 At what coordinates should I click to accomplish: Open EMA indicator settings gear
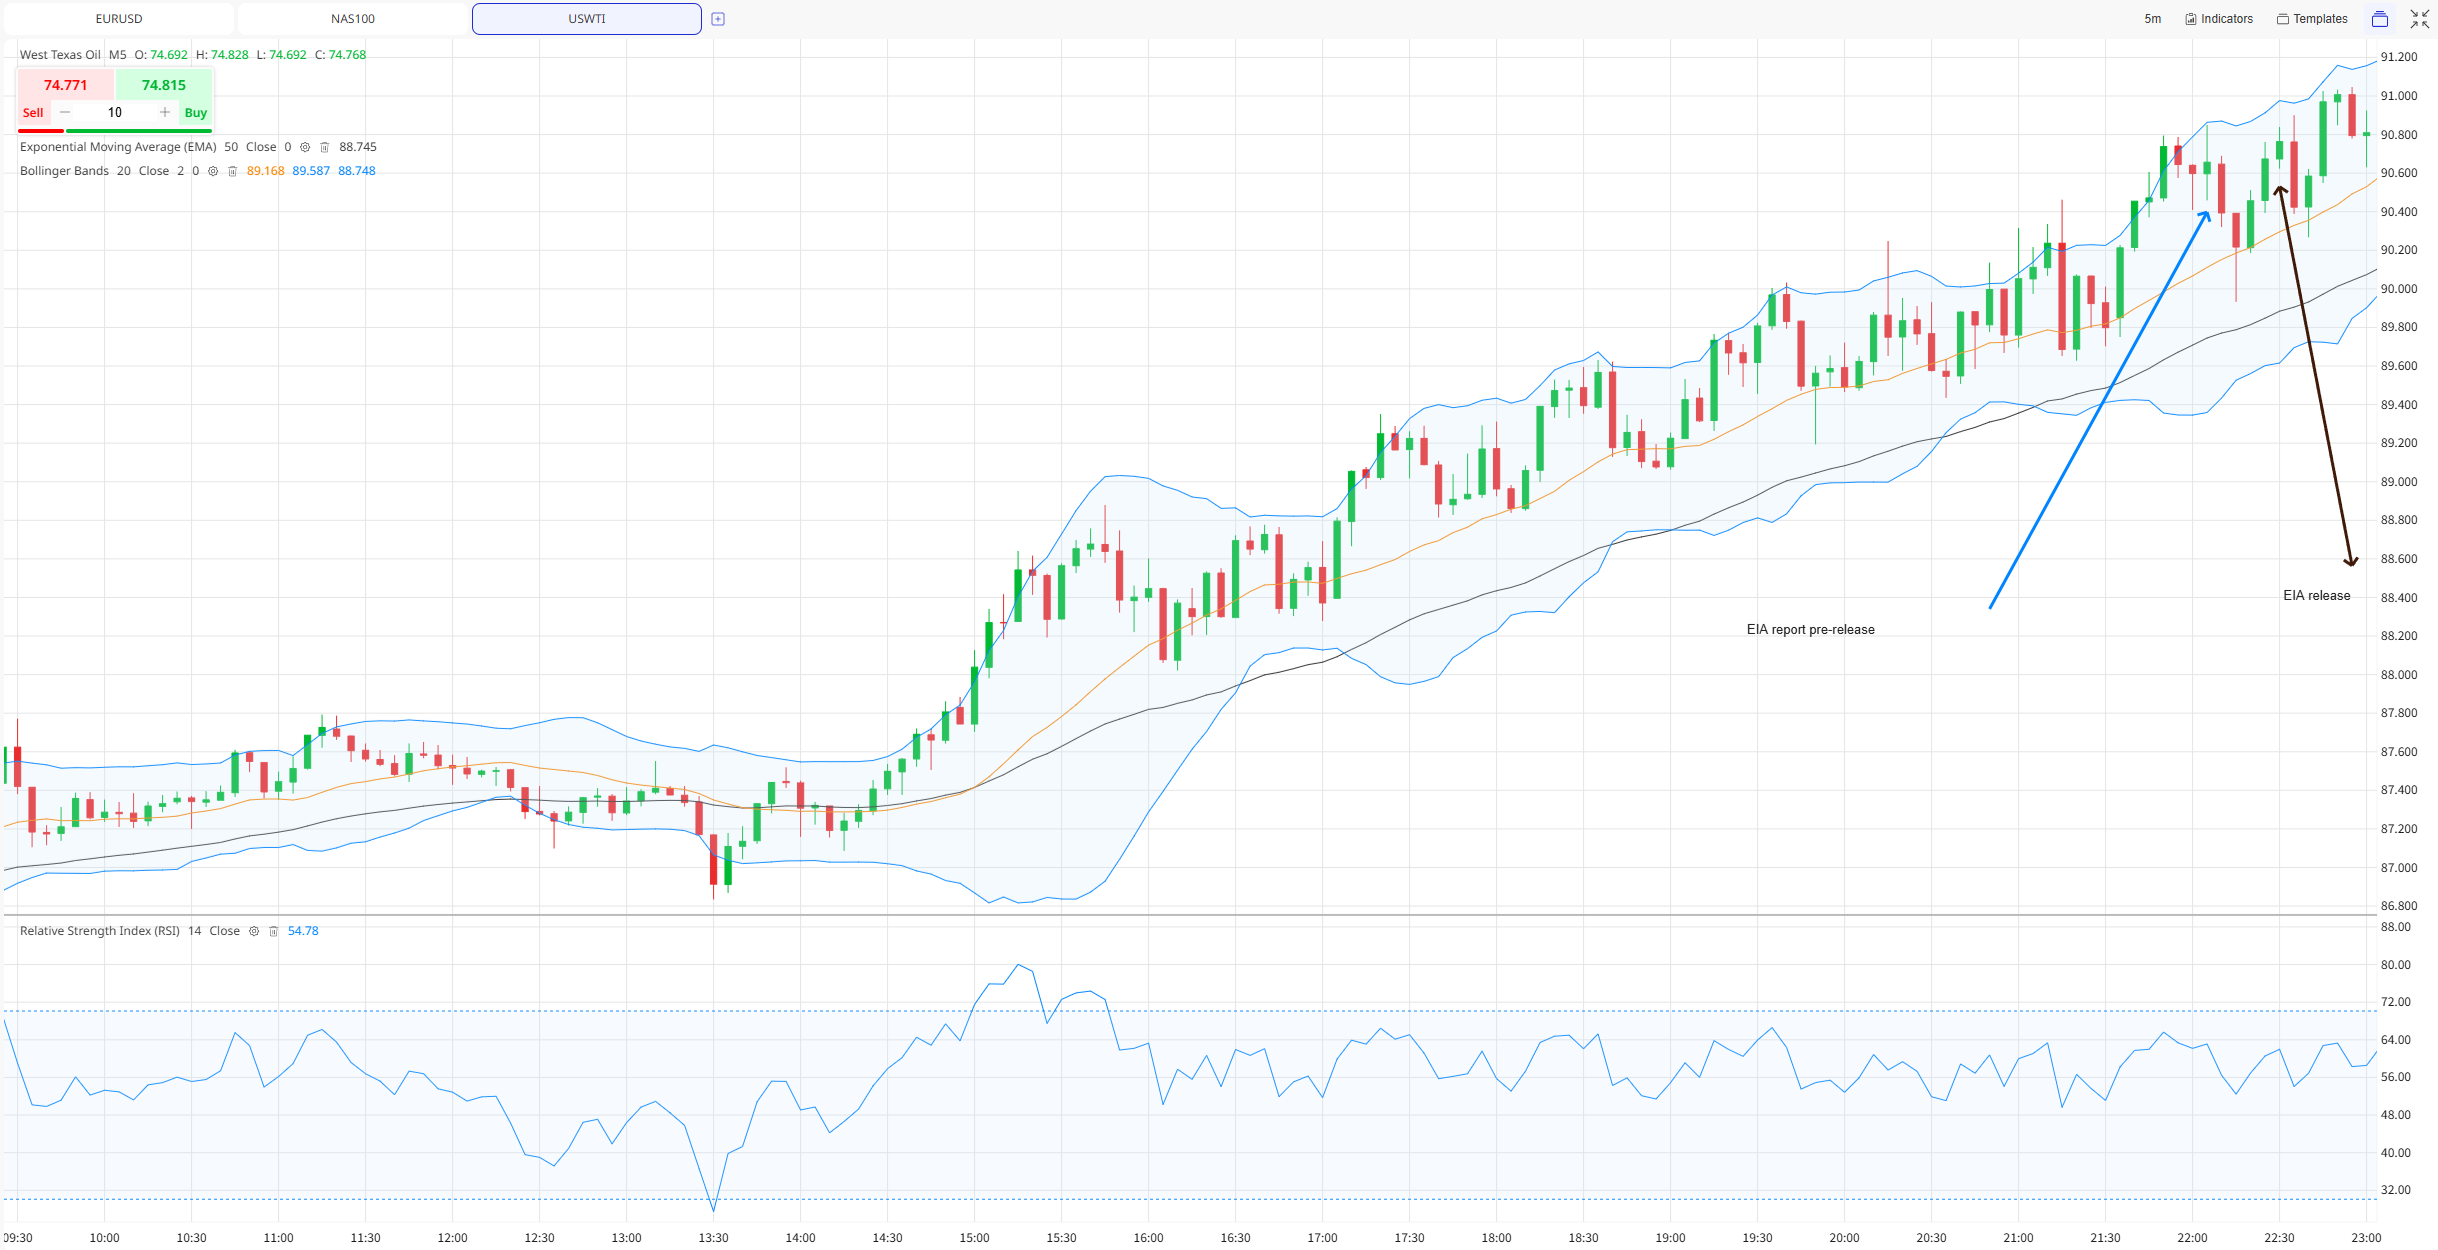coord(305,147)
